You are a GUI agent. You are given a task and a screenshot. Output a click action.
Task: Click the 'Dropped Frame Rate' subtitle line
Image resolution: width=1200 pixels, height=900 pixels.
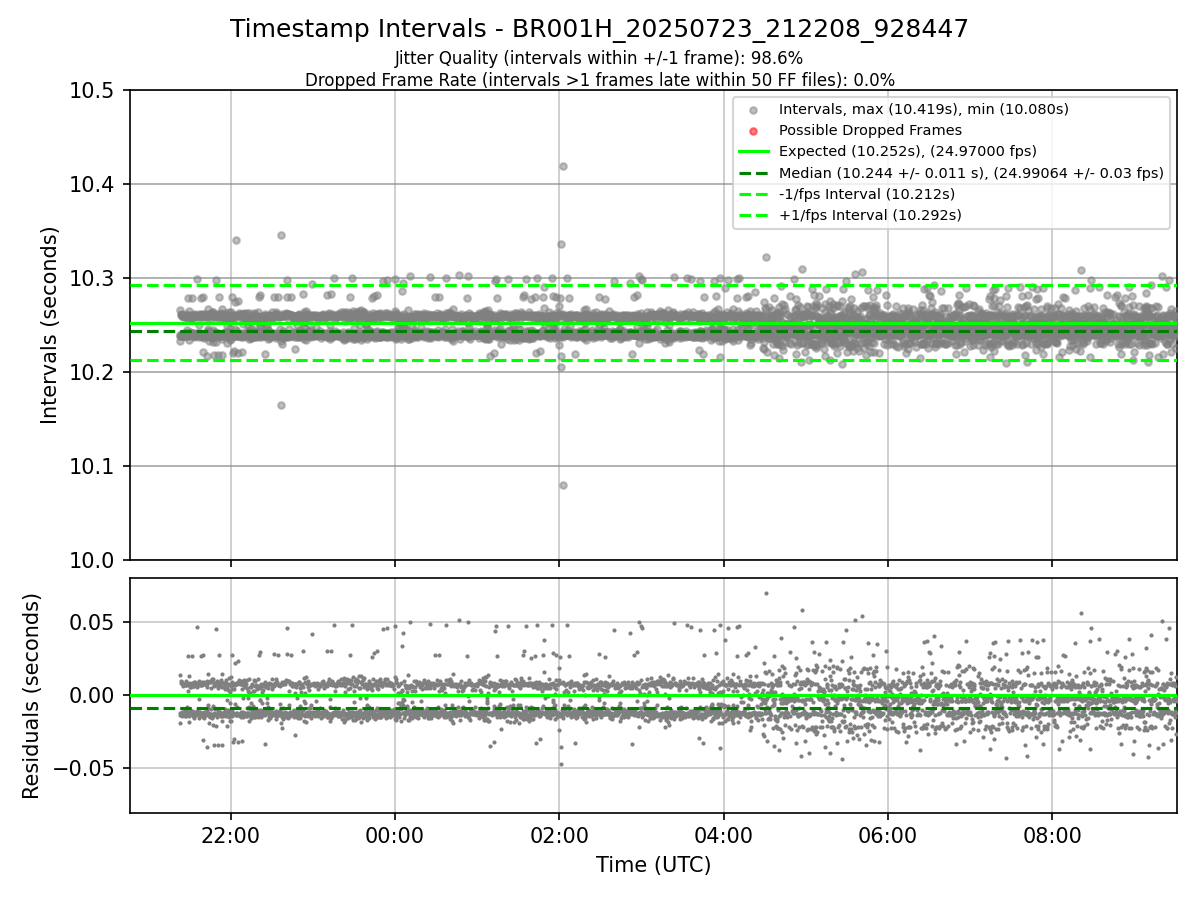(599, 79)
